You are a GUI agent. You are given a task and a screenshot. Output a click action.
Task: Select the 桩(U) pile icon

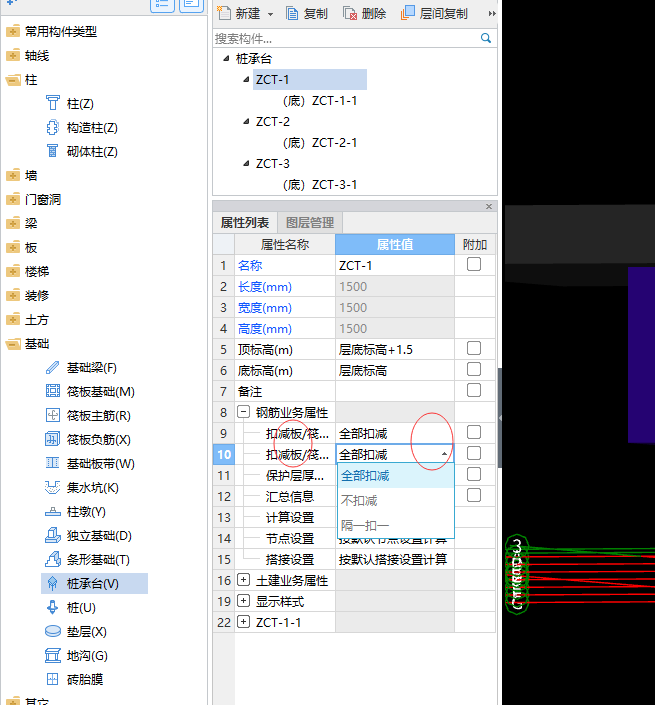pos(53,607)
